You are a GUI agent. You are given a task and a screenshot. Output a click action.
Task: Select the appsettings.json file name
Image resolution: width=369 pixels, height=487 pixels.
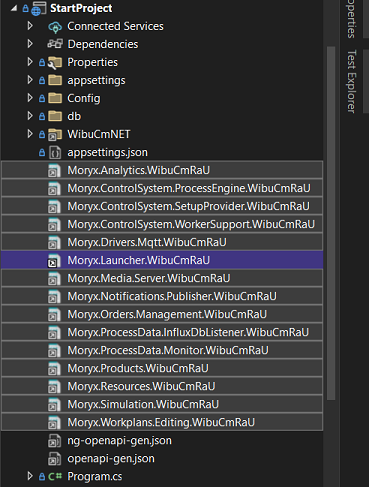pyautogui.click(x=107, y=152)
